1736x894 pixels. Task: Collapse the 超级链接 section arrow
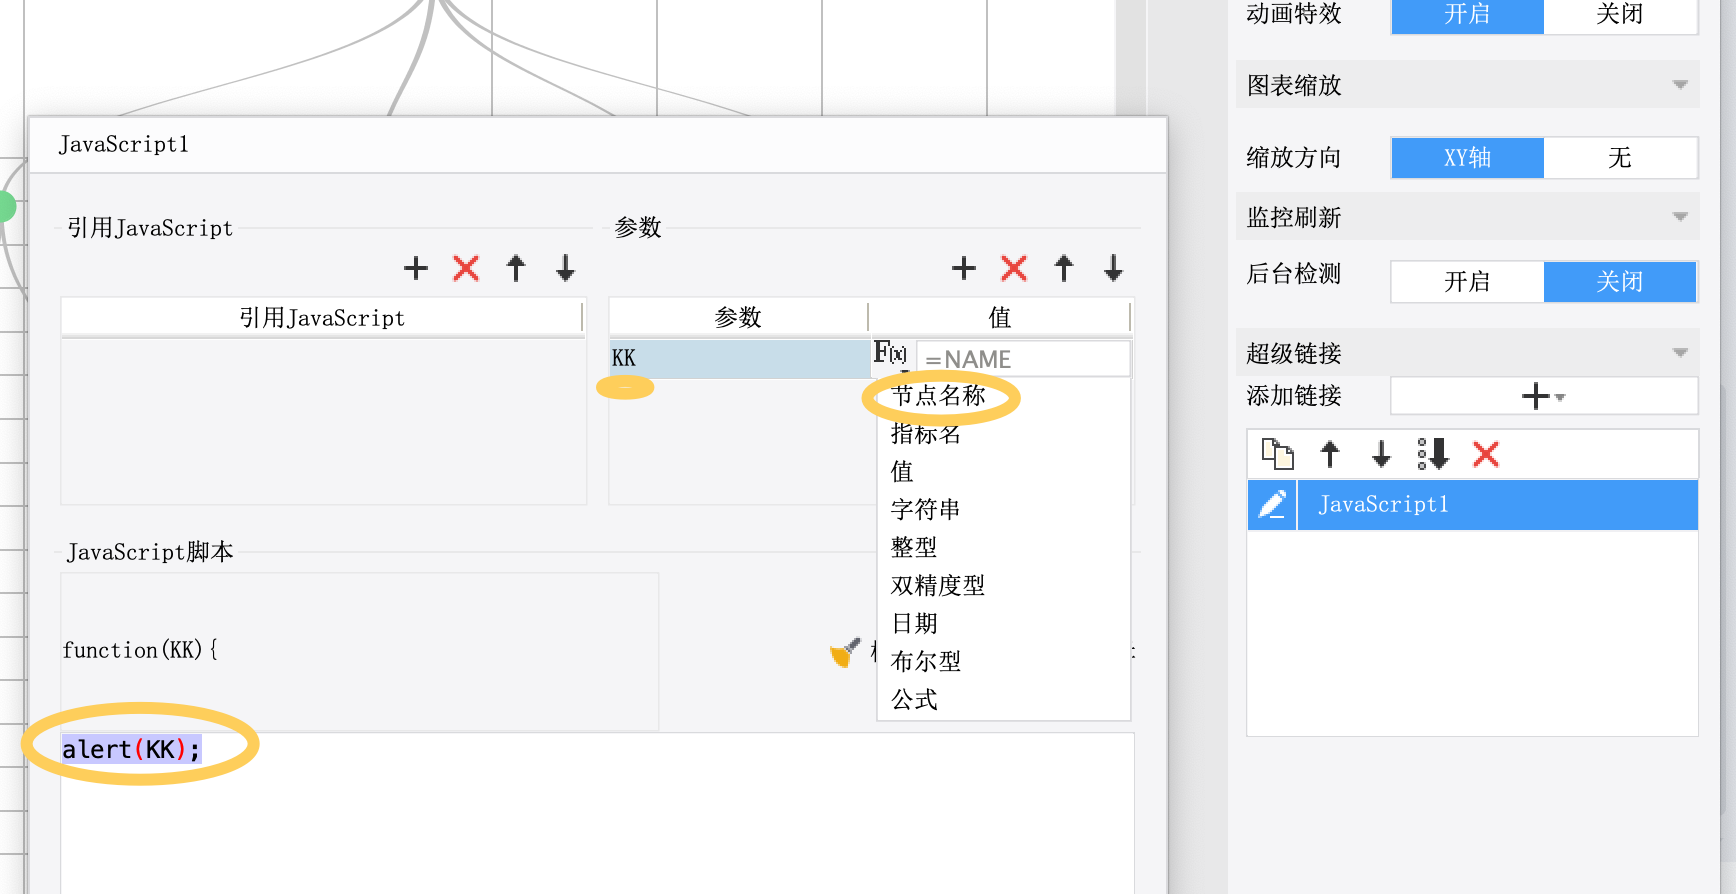click(1680, 353)
